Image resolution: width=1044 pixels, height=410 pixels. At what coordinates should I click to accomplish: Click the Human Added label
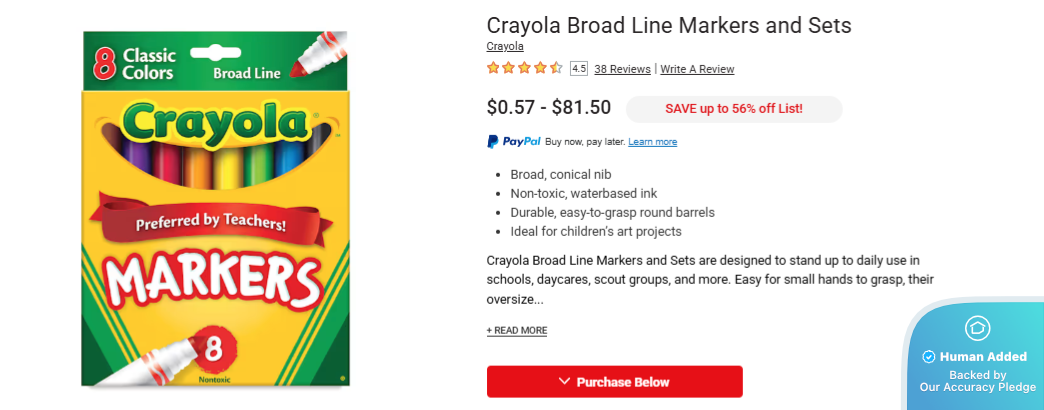click(x=984, y=357)
